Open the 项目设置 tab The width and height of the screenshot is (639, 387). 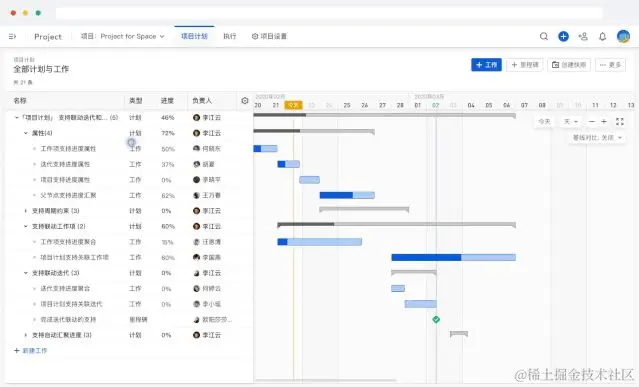coord(269,36)
